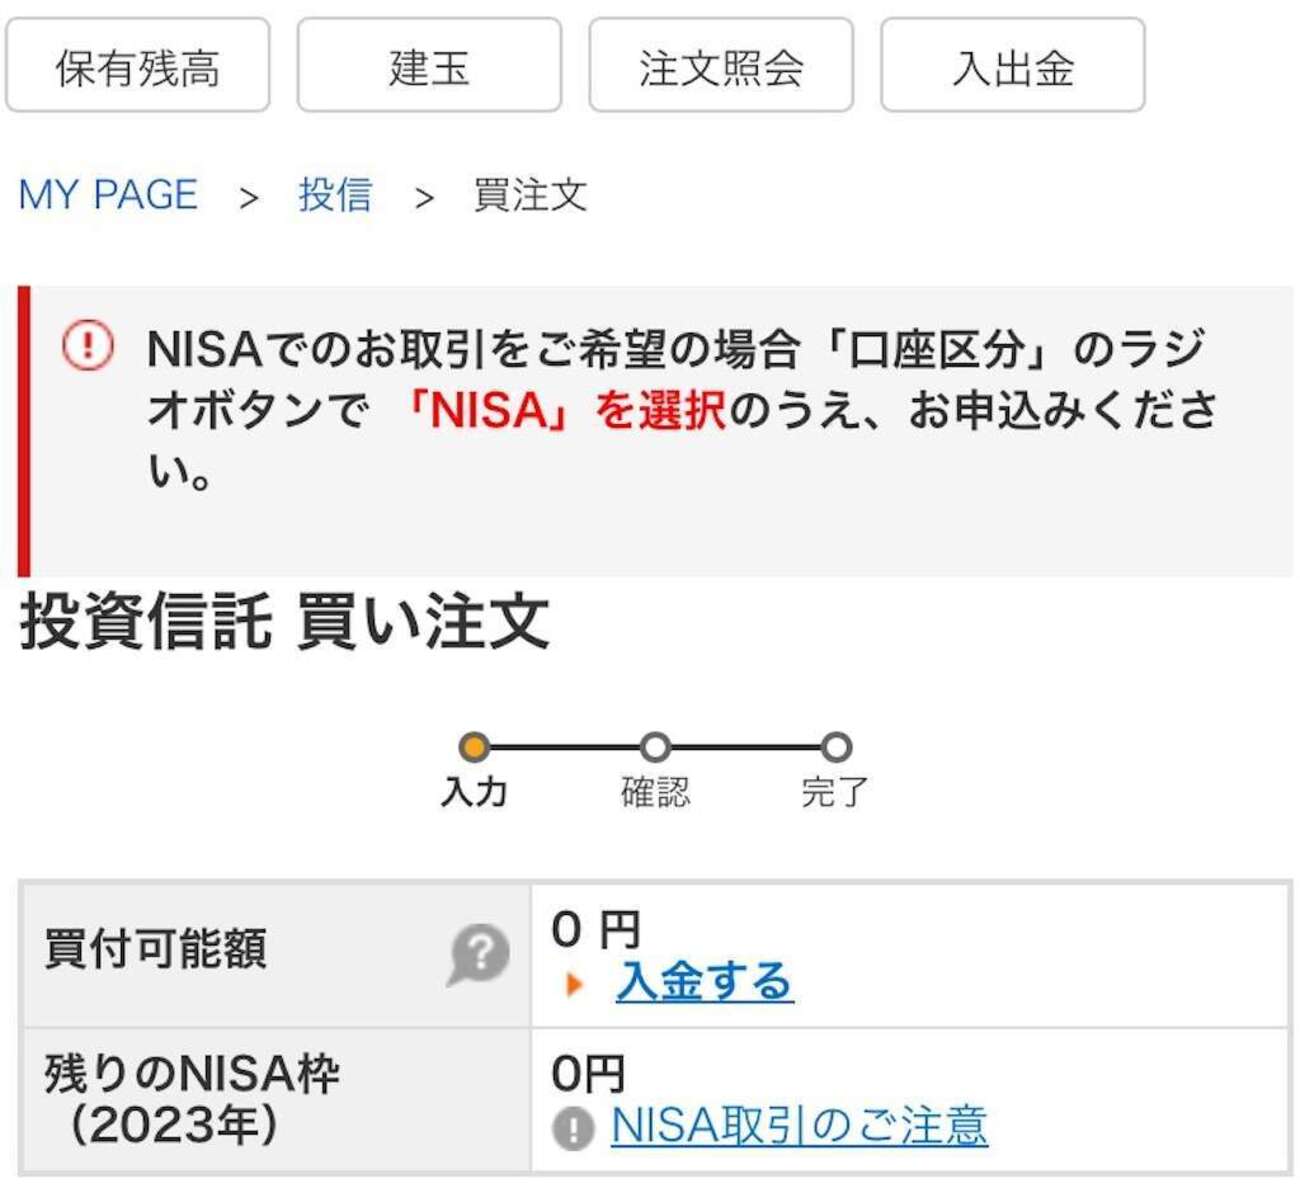
Task: Open the 買付可能額 help question icon
Action: (x=479, y=954)
